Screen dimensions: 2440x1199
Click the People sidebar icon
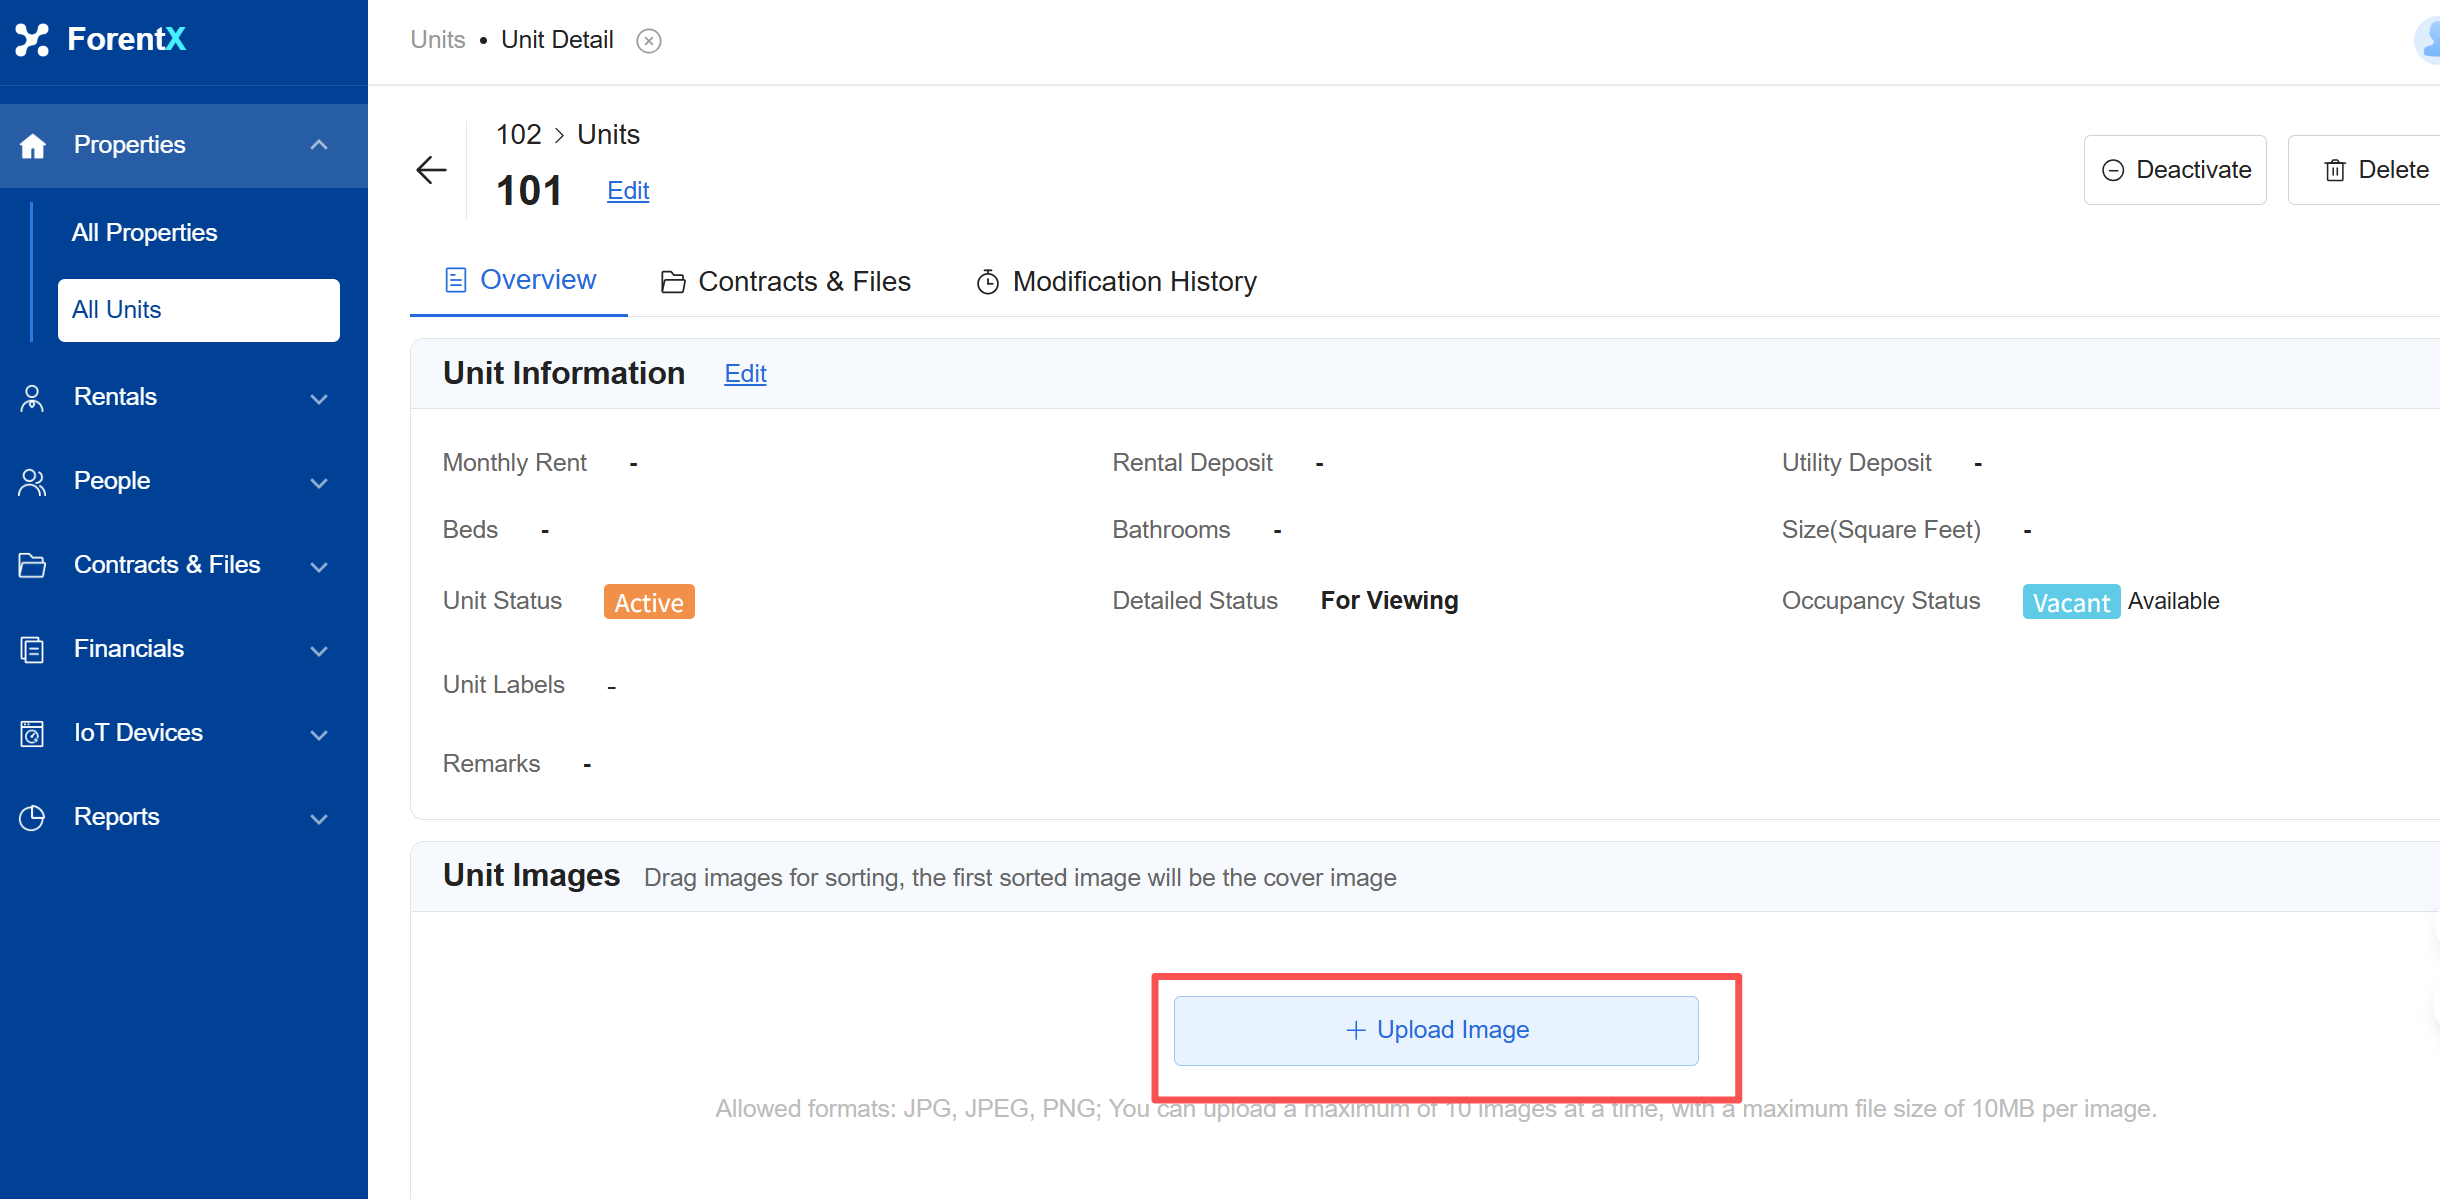[x=32, y=482]
